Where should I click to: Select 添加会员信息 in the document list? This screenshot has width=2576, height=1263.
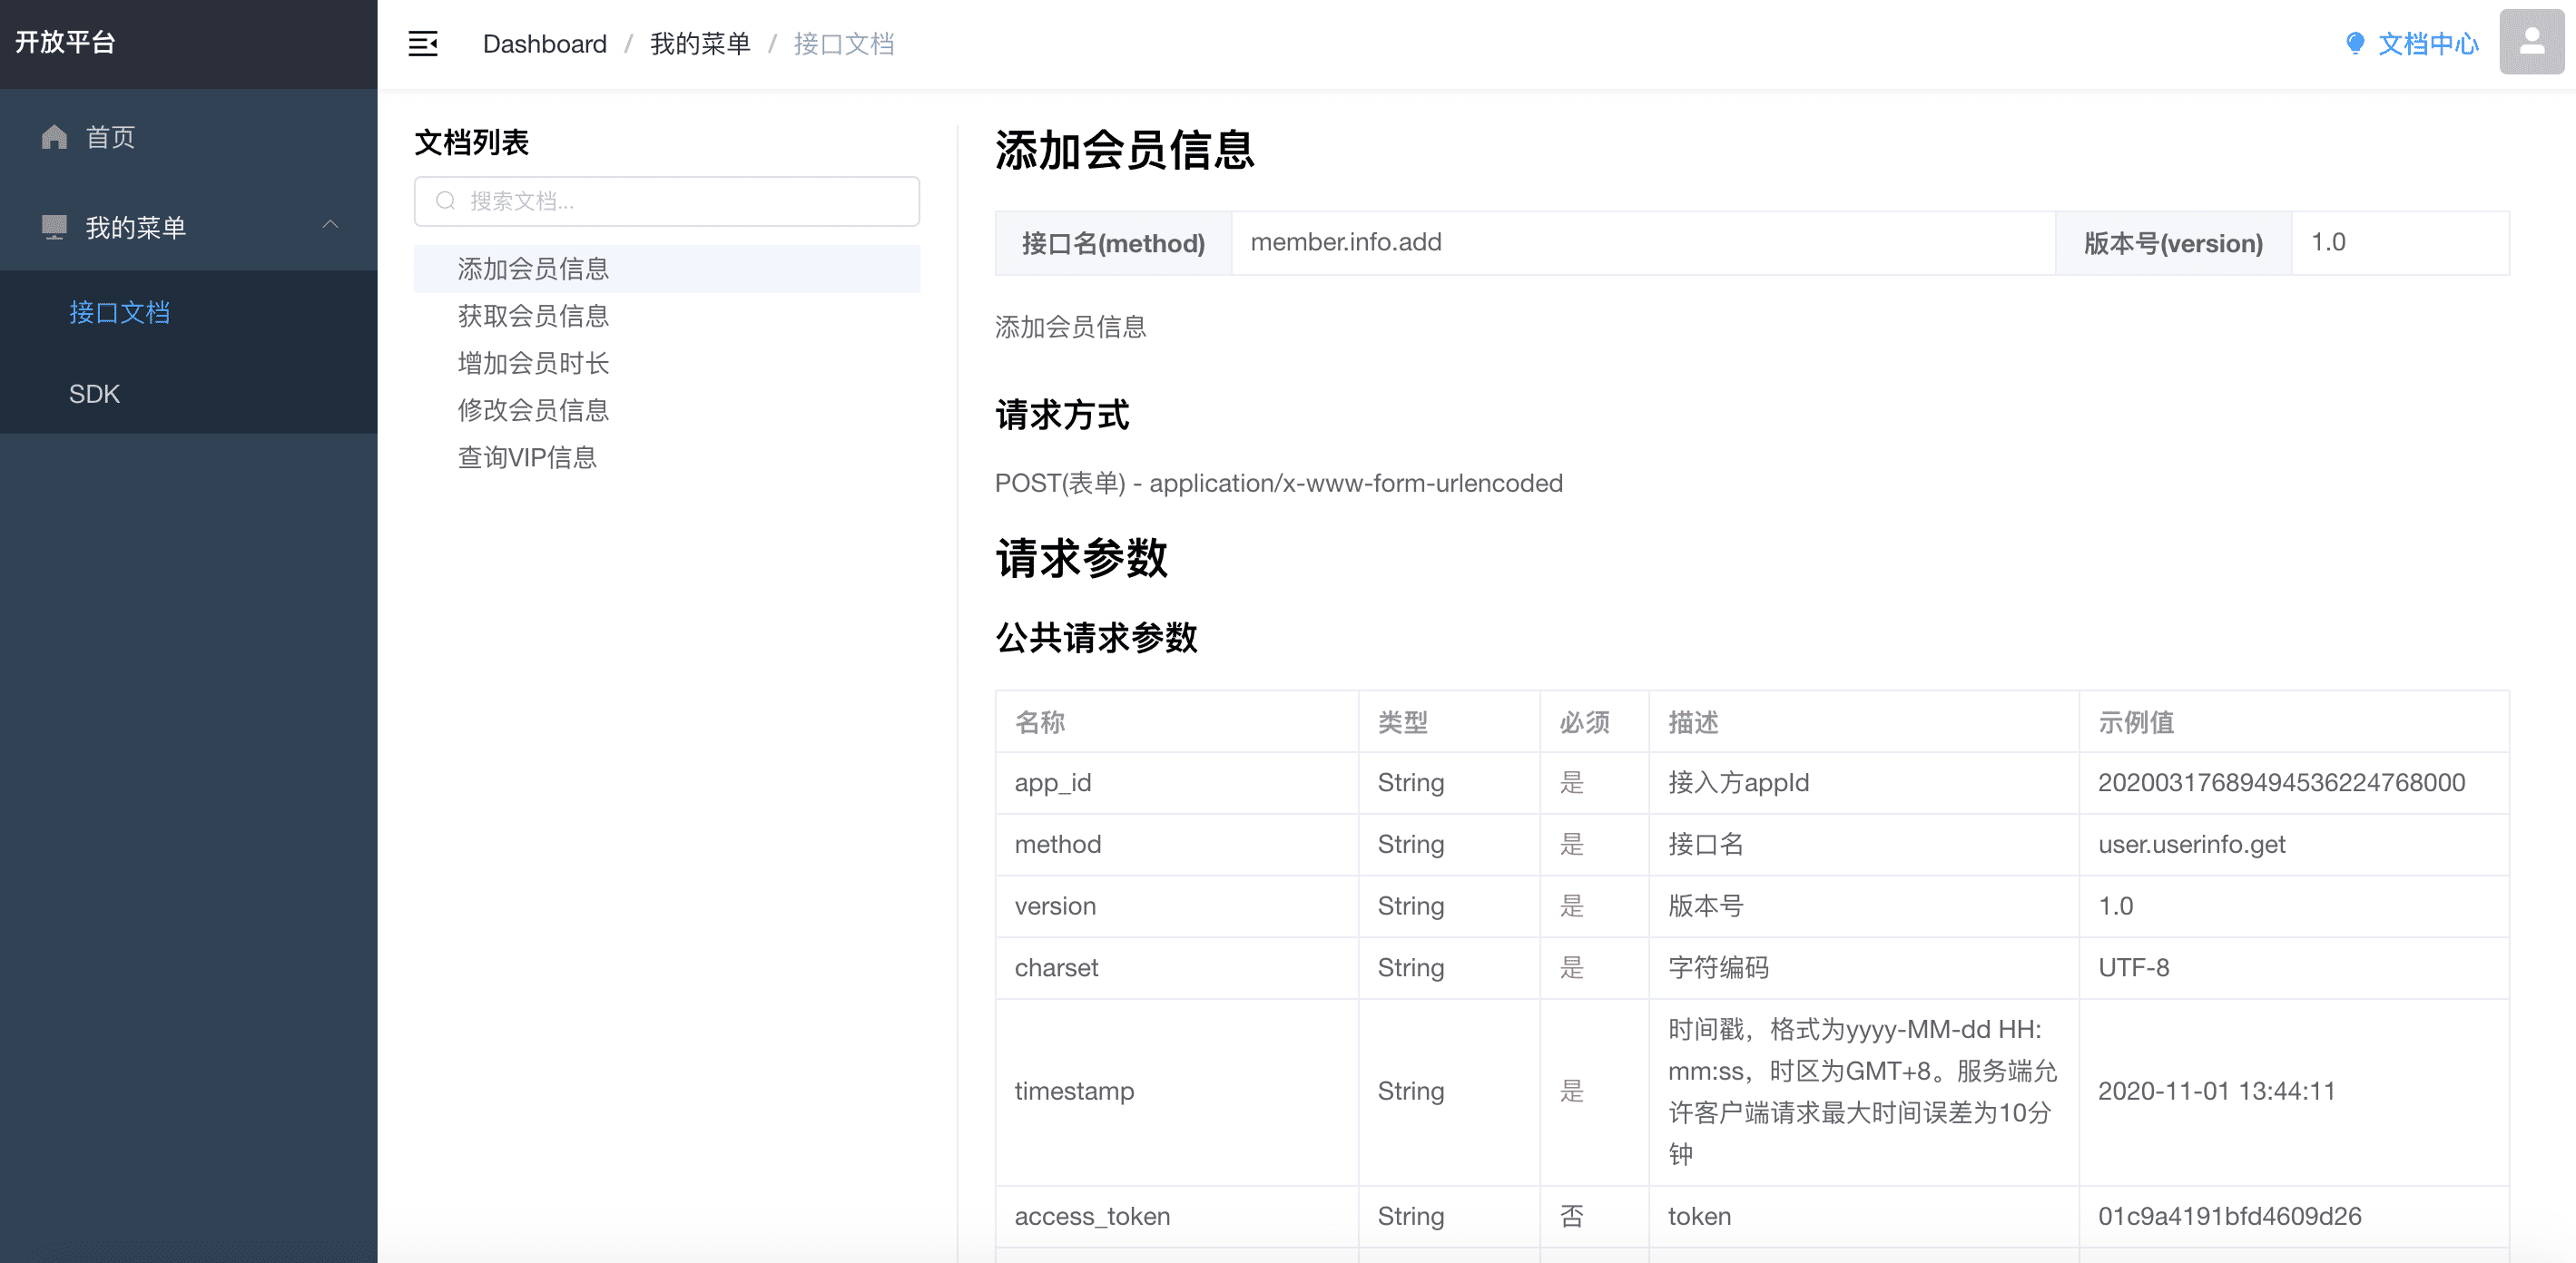click(533, 268)
